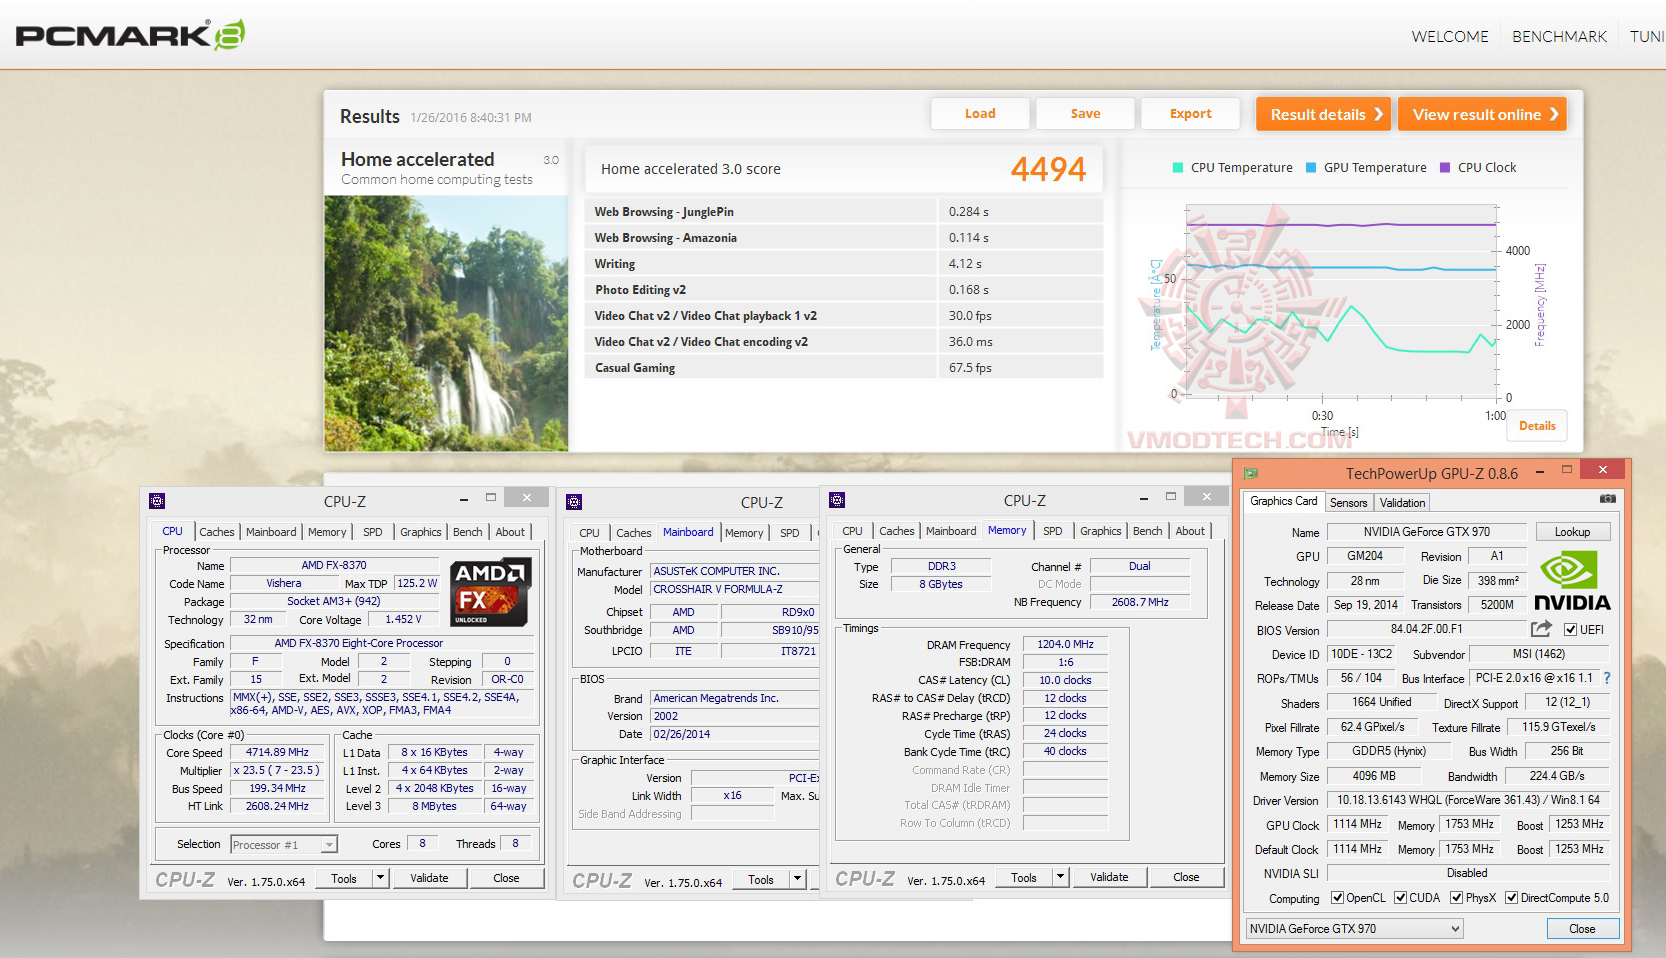
Task: Click the AMD FX Unlocked processor logo
Action: pyautogui.click(x=490, y=592)
